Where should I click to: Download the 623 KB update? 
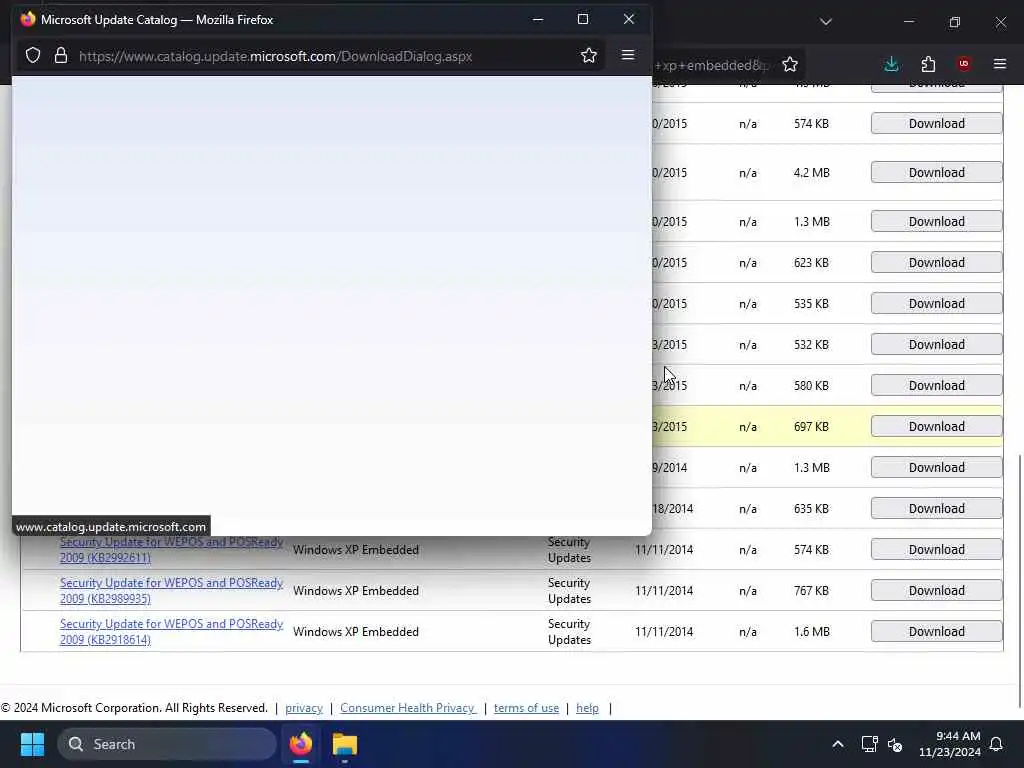pos(936,263)
